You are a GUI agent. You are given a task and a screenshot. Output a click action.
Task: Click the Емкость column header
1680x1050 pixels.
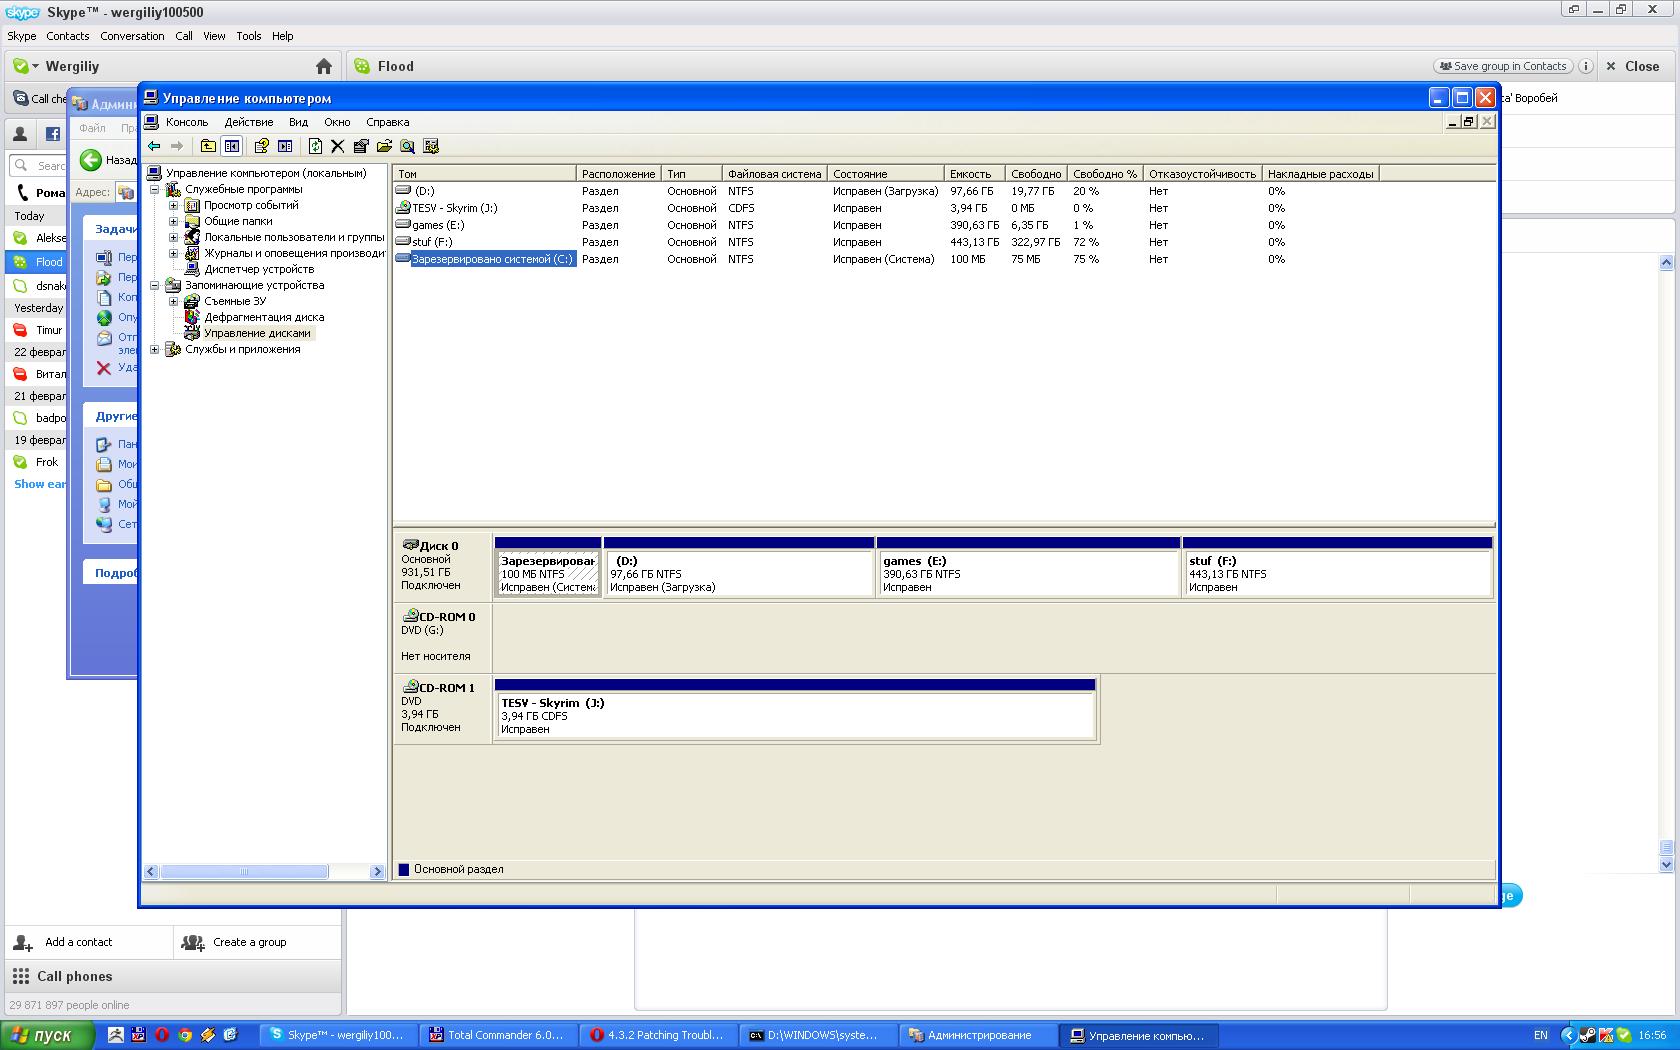click(974, 174)
